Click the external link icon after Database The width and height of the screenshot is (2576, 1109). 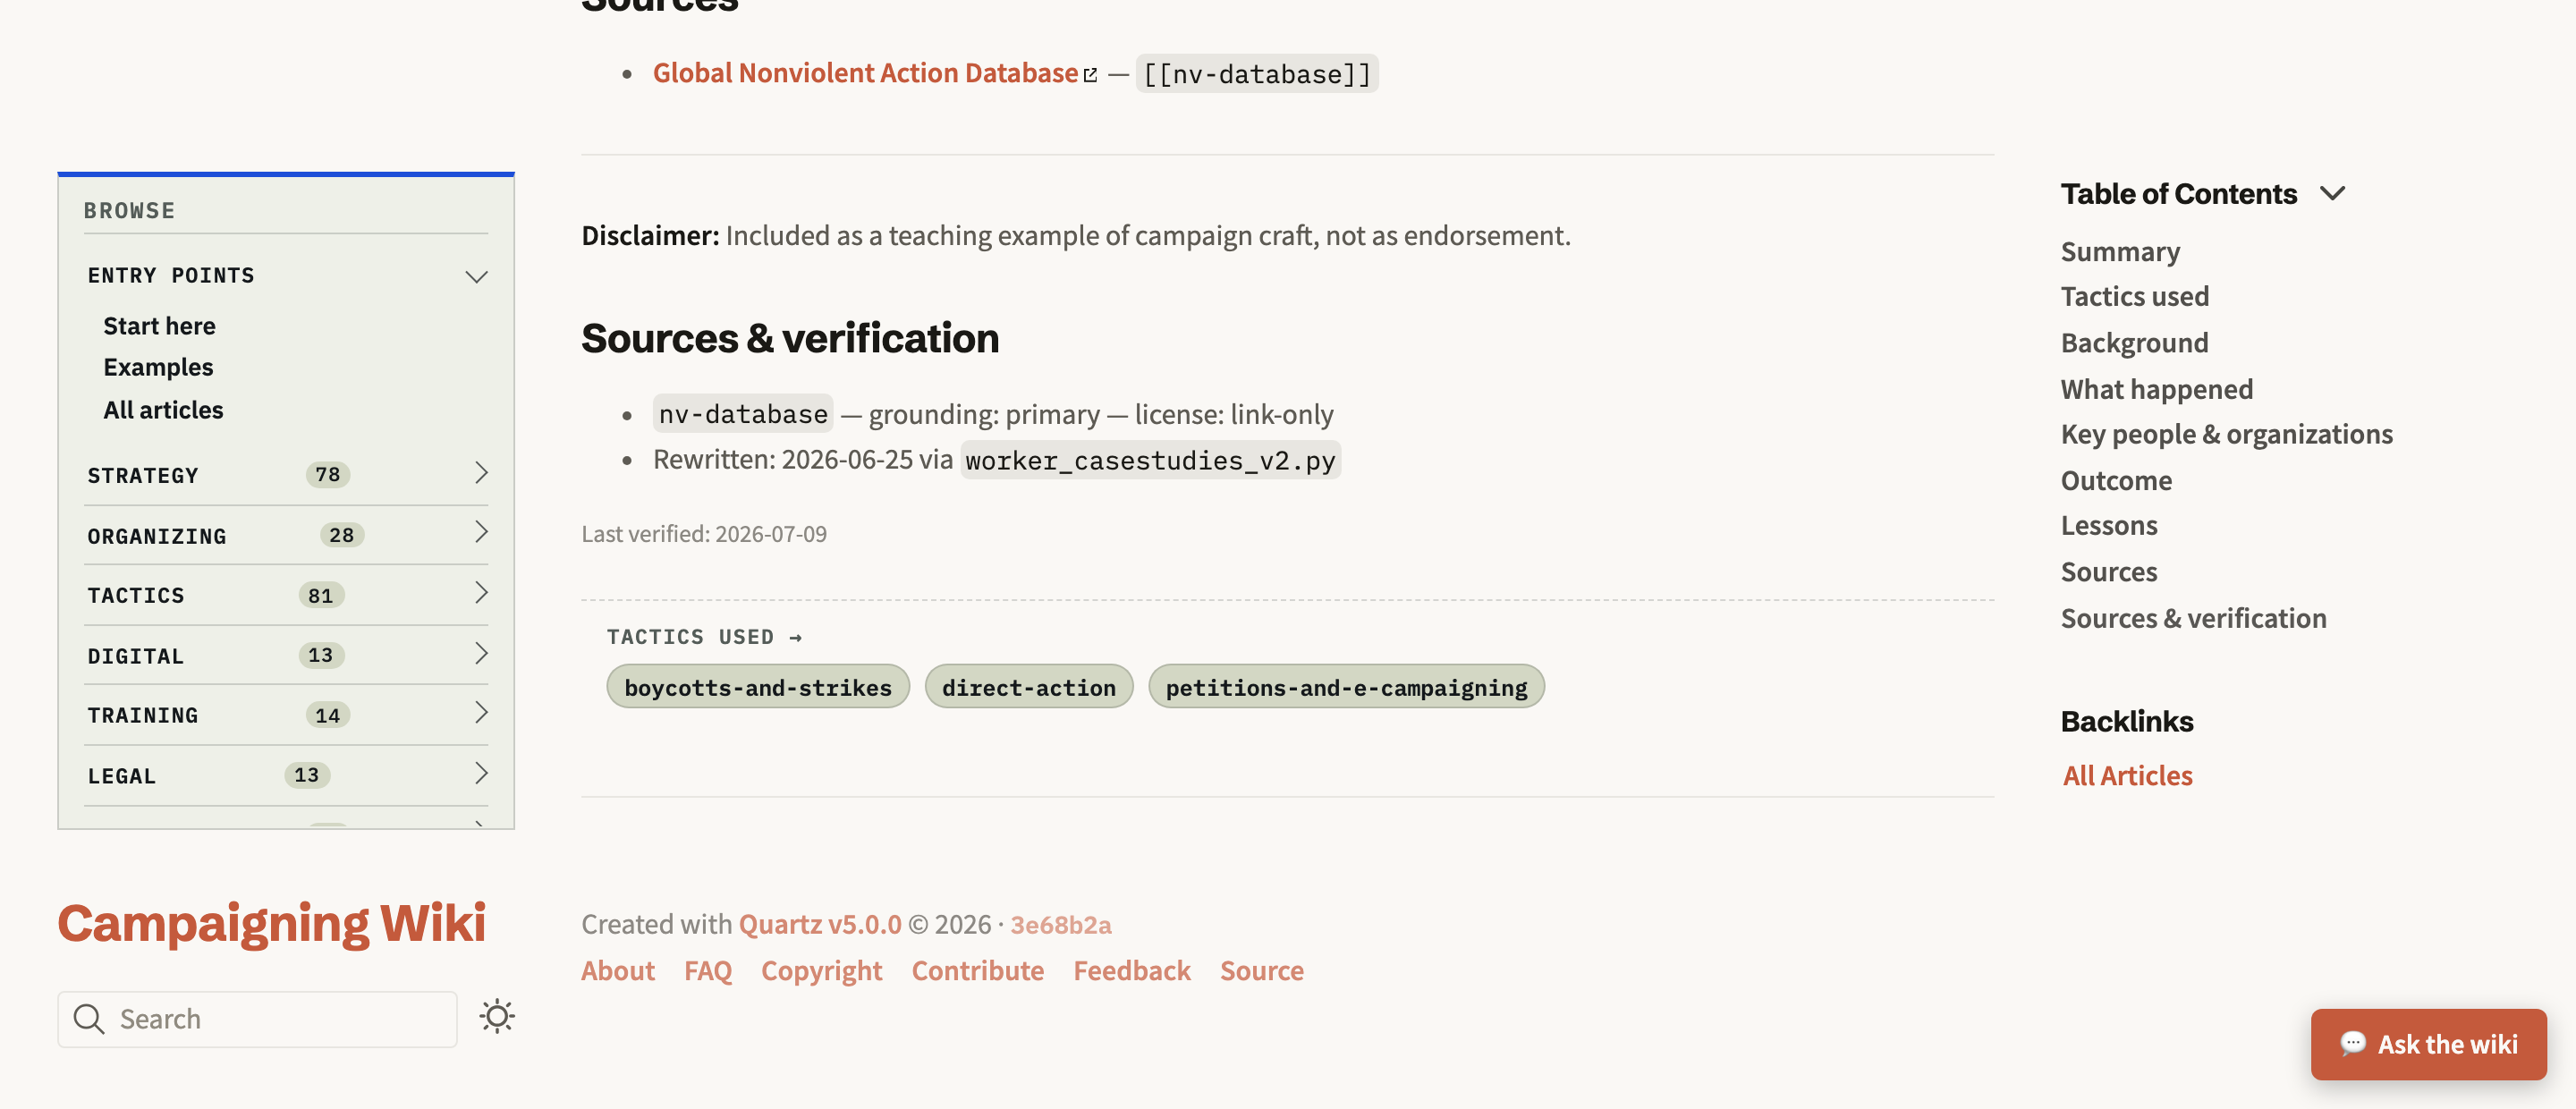click(1090, 75)
